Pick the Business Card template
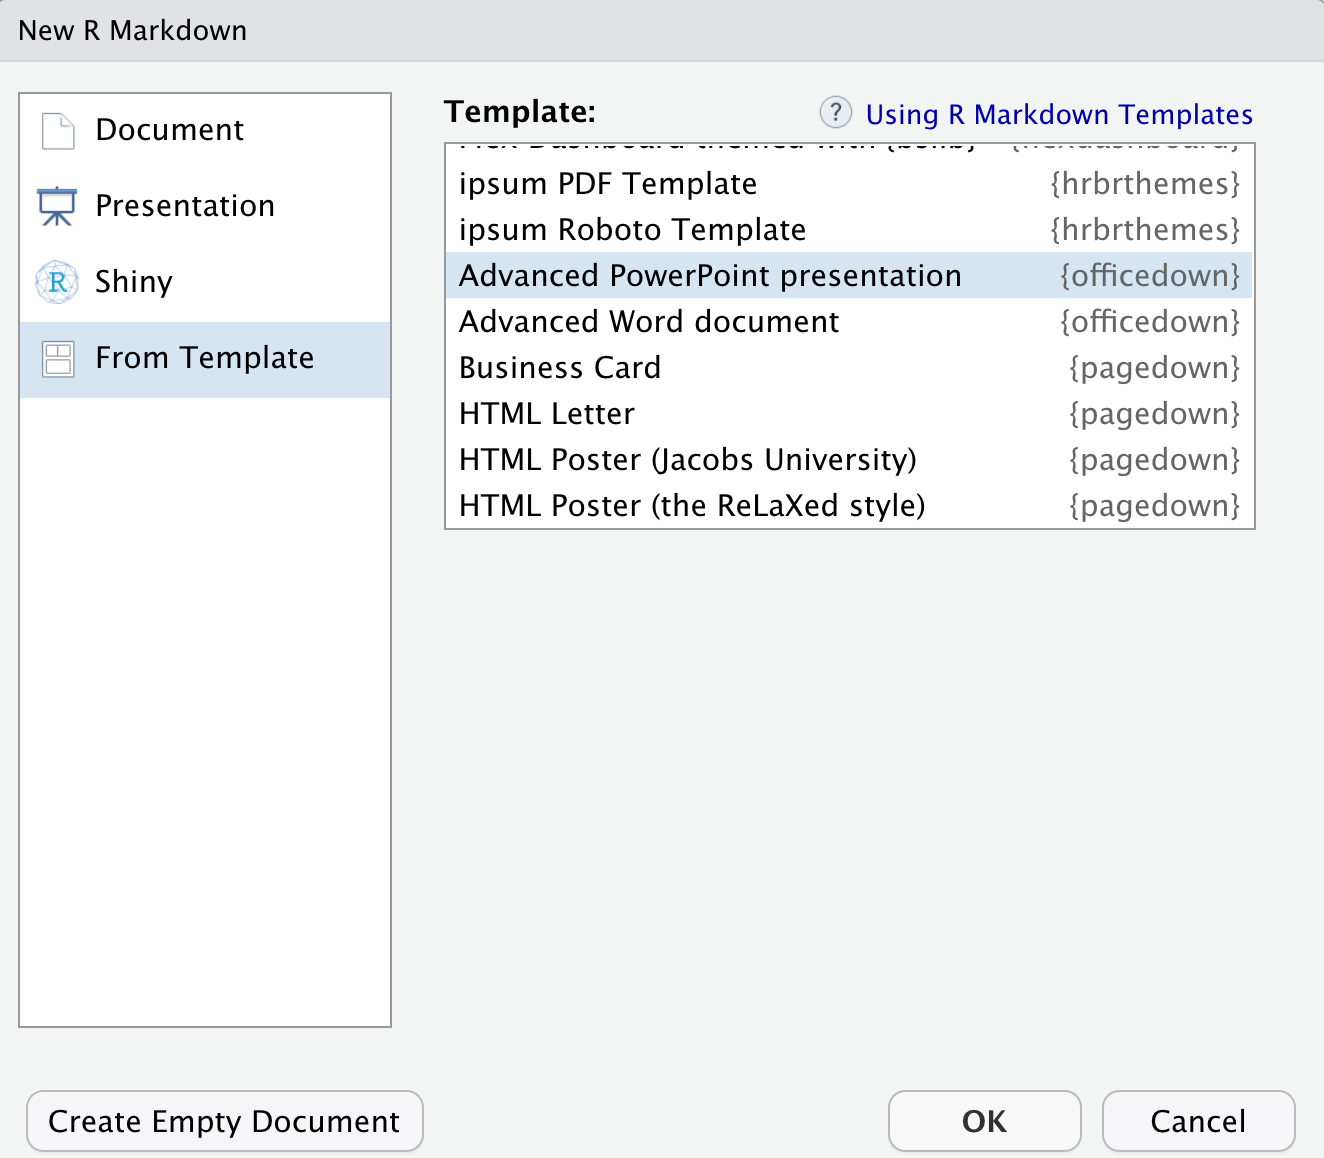The width and height of the screenshot is (1324, 1158). point(849,368)
